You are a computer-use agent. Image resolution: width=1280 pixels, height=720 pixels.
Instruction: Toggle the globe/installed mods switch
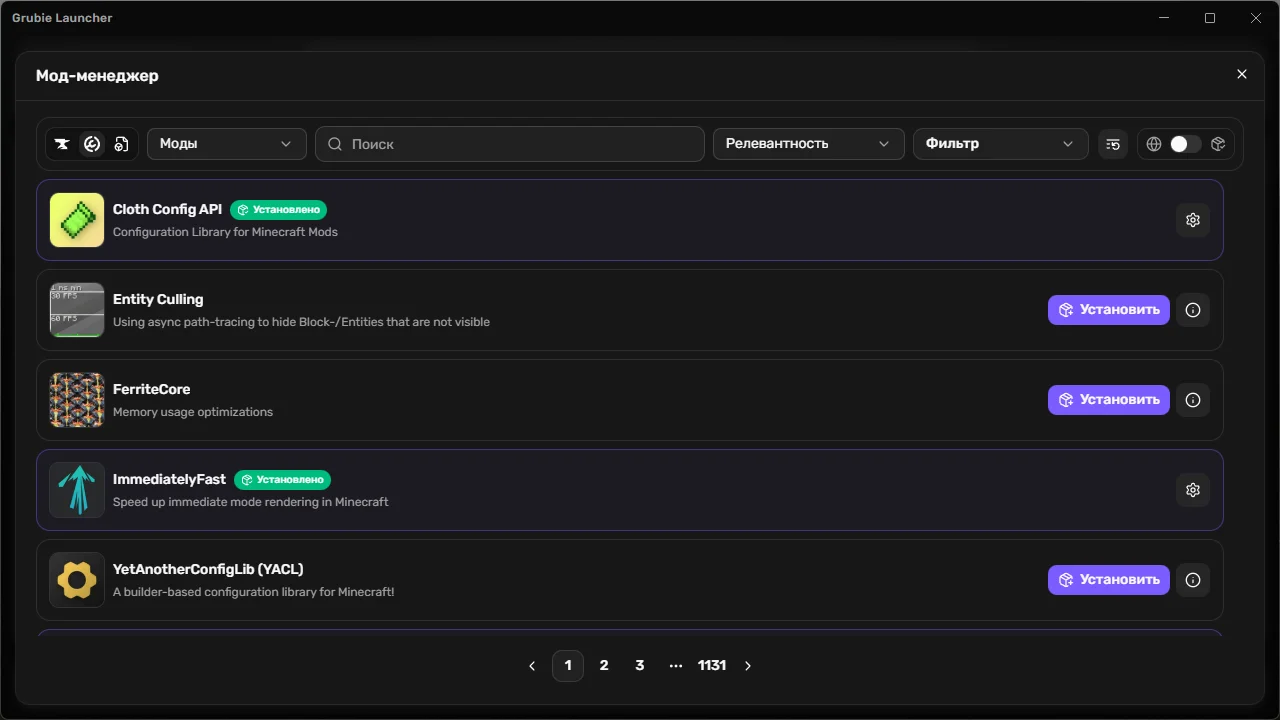[x=1186, y=144]
